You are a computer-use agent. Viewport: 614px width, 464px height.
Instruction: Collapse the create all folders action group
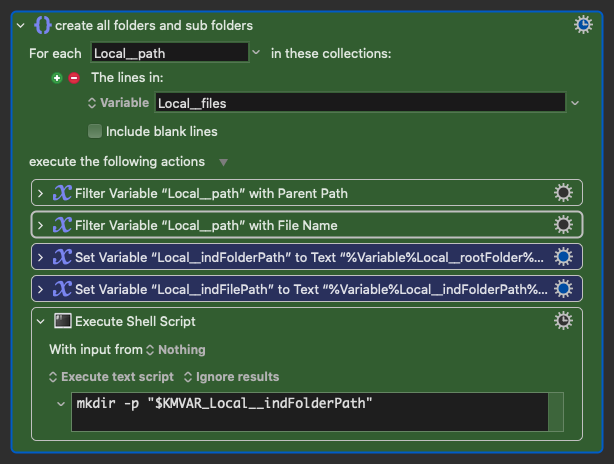(x=23, y=25)
